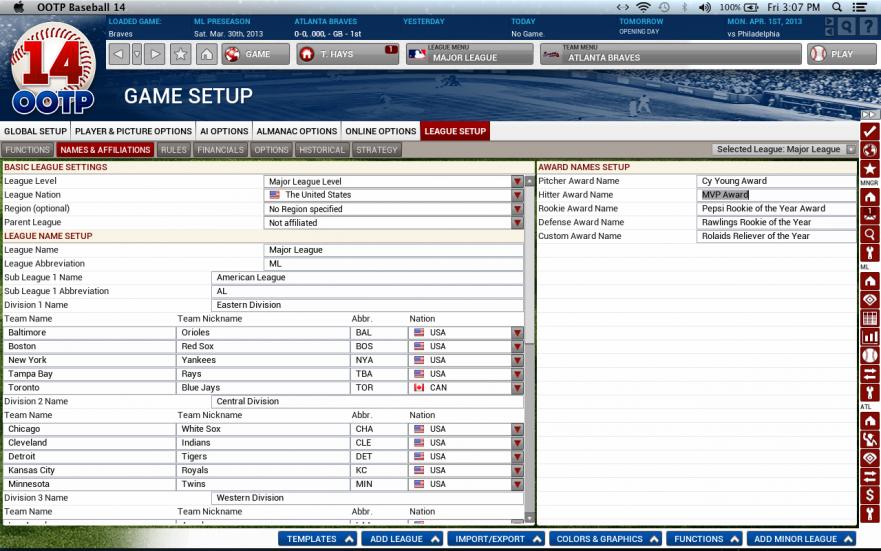Open the Parent League dropdown
This screenshot has height=551, width=881.
(x=517, y=223)
